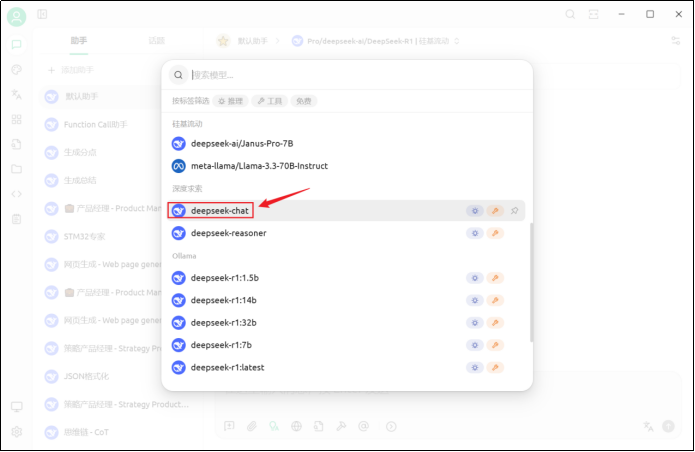Click reasoning tag on deepseek-r1:1.5b row
Image resolution: width=695 pixels, height=452 pixels.
pyautogui.click(x=475, y=278)
